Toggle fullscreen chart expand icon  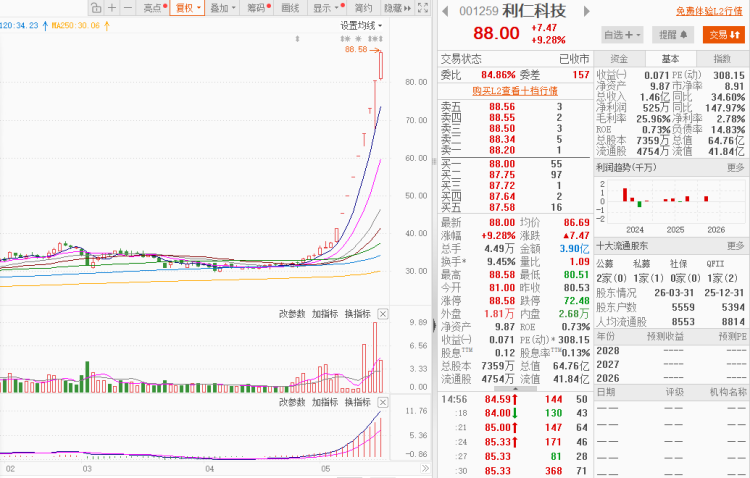(x=423, y=8)
